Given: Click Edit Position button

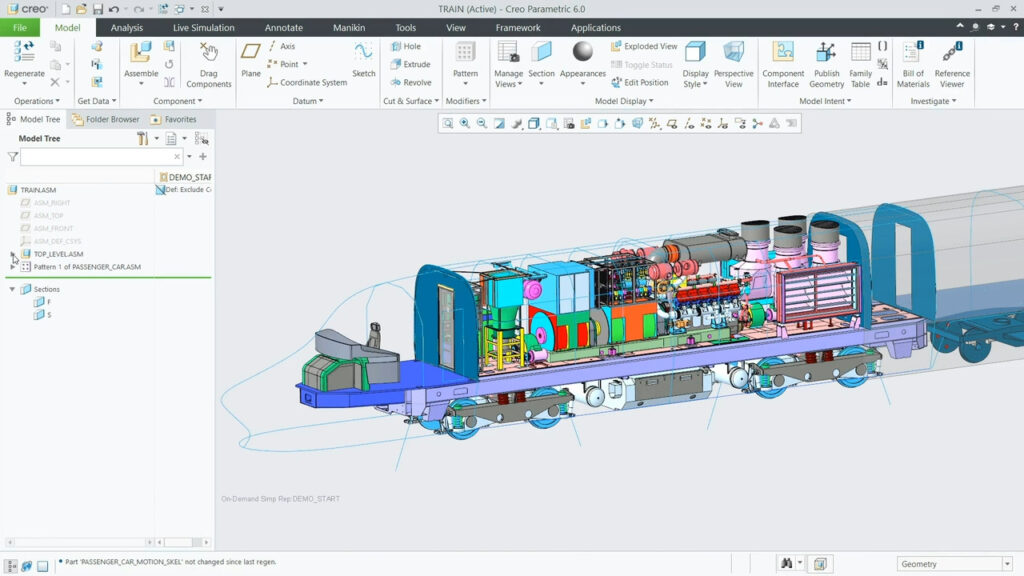Looking at the screenshot, I should tap(640, 82).
